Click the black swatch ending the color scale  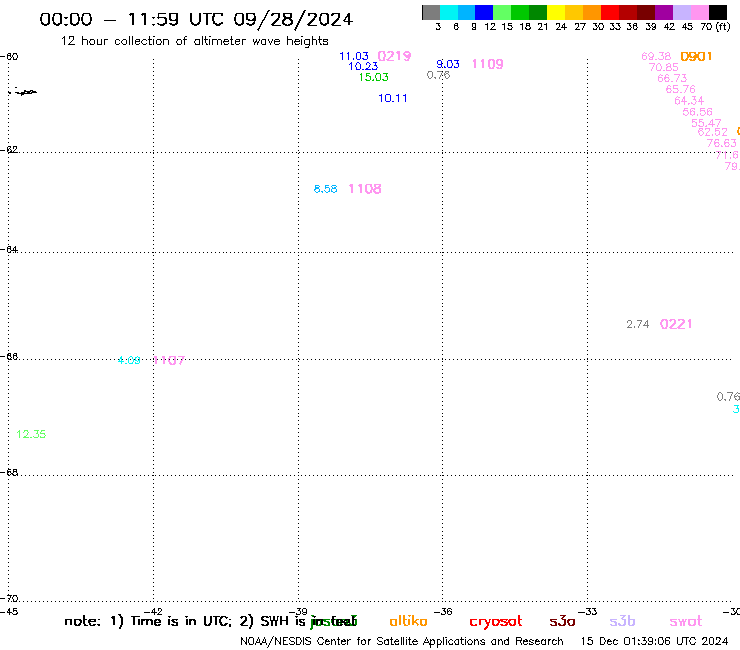pyautogui.click(x=718, y=12)
